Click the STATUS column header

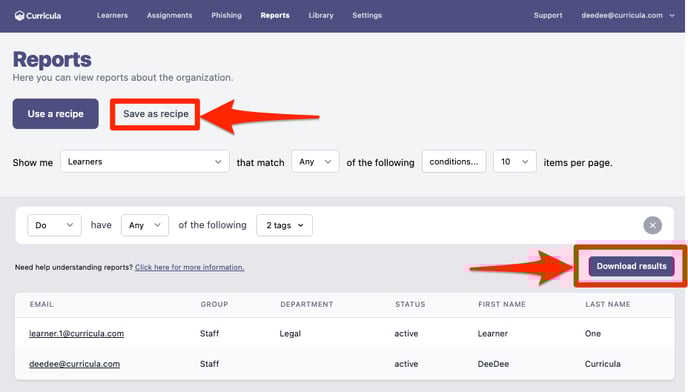pos(410,304)
